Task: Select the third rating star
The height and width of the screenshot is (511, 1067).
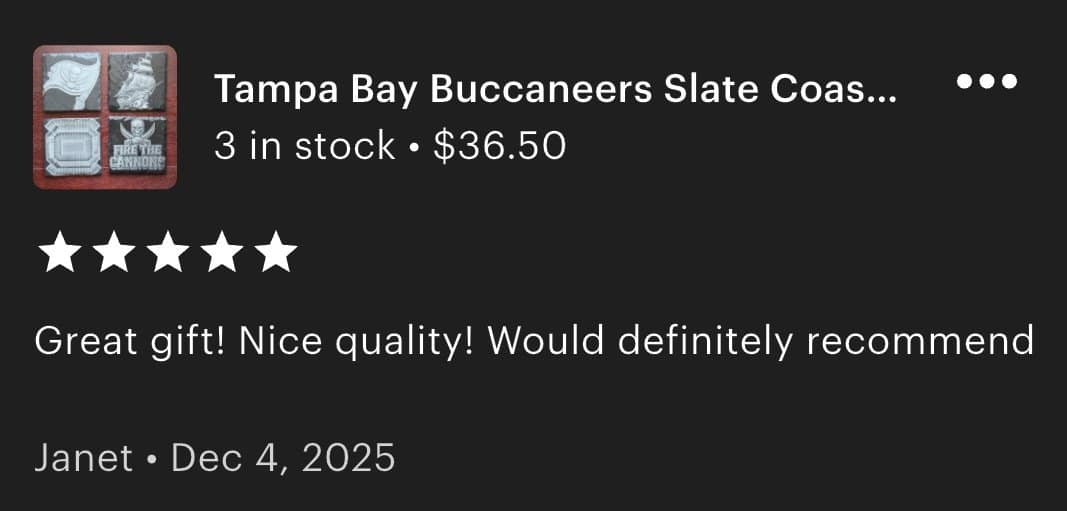Action: 166,253
